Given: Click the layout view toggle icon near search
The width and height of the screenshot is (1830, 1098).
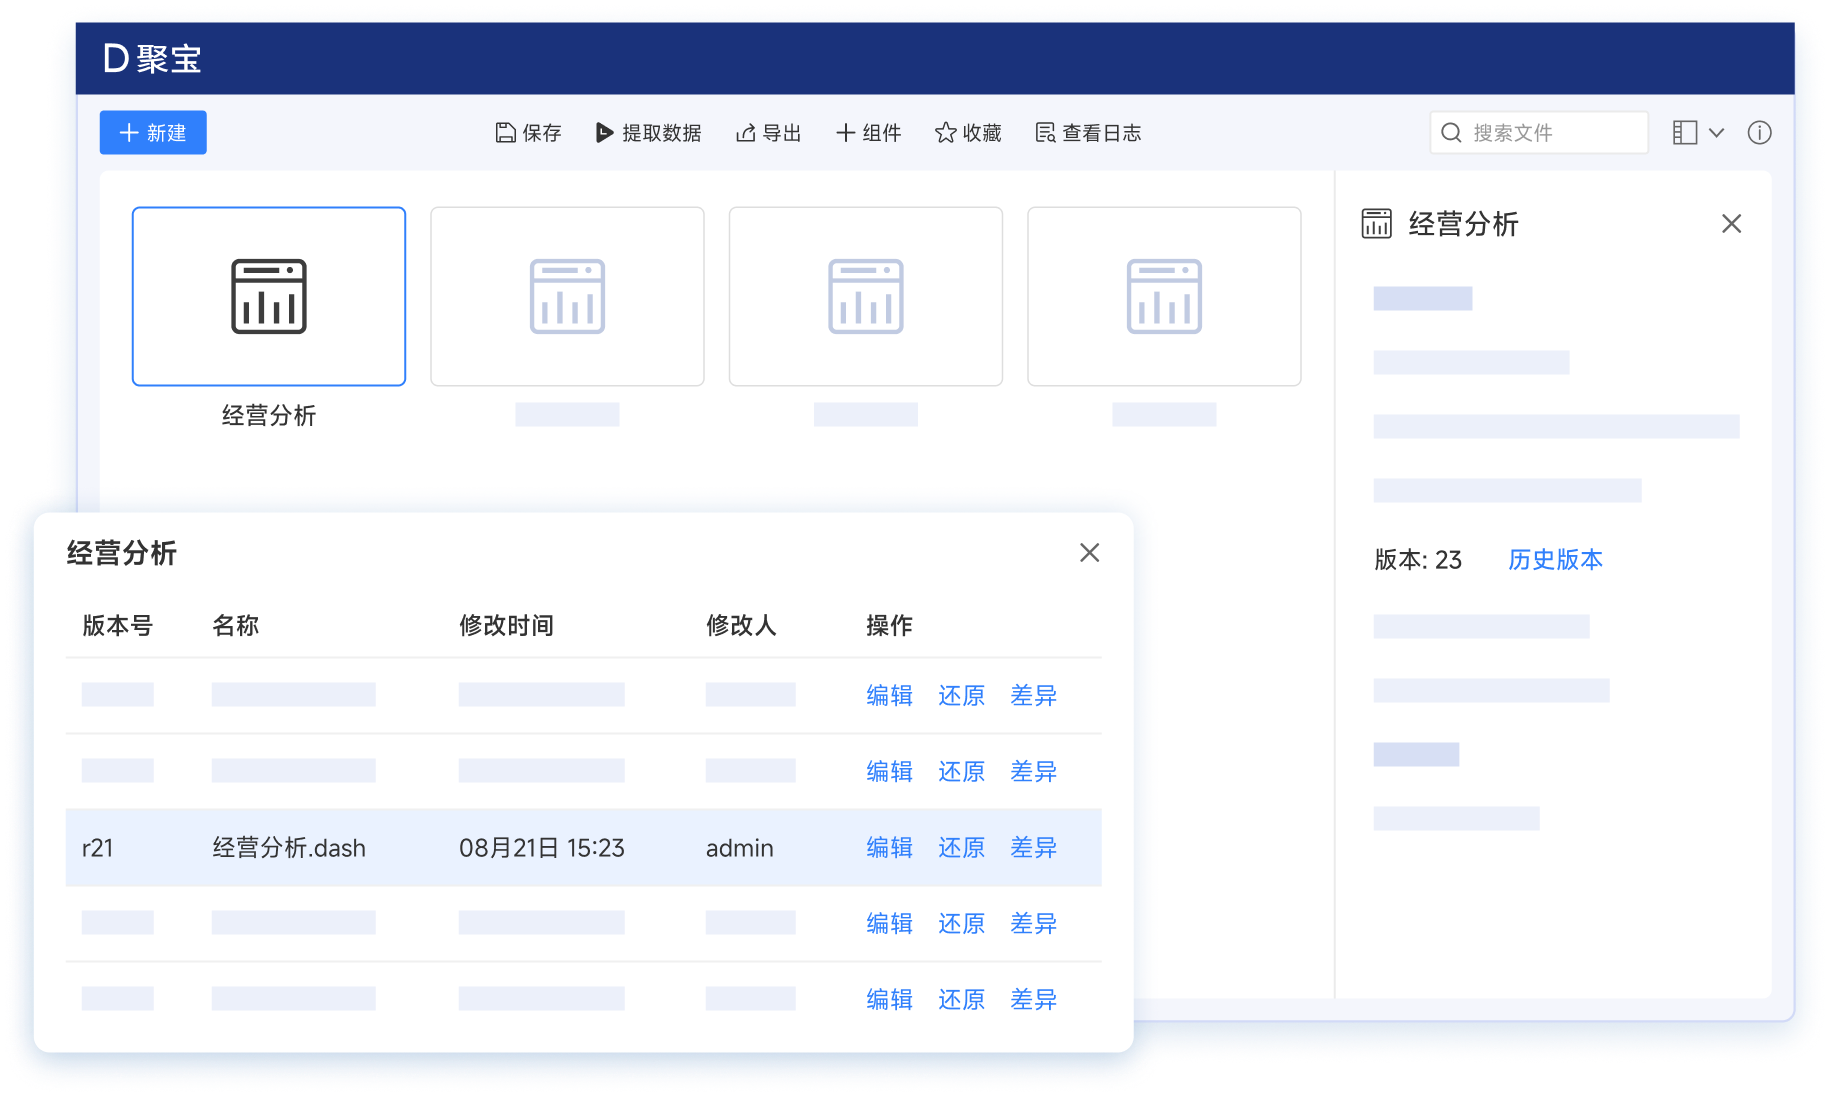Looking at the screenshot, I should pyautogui.click(x=1685, y=132).
